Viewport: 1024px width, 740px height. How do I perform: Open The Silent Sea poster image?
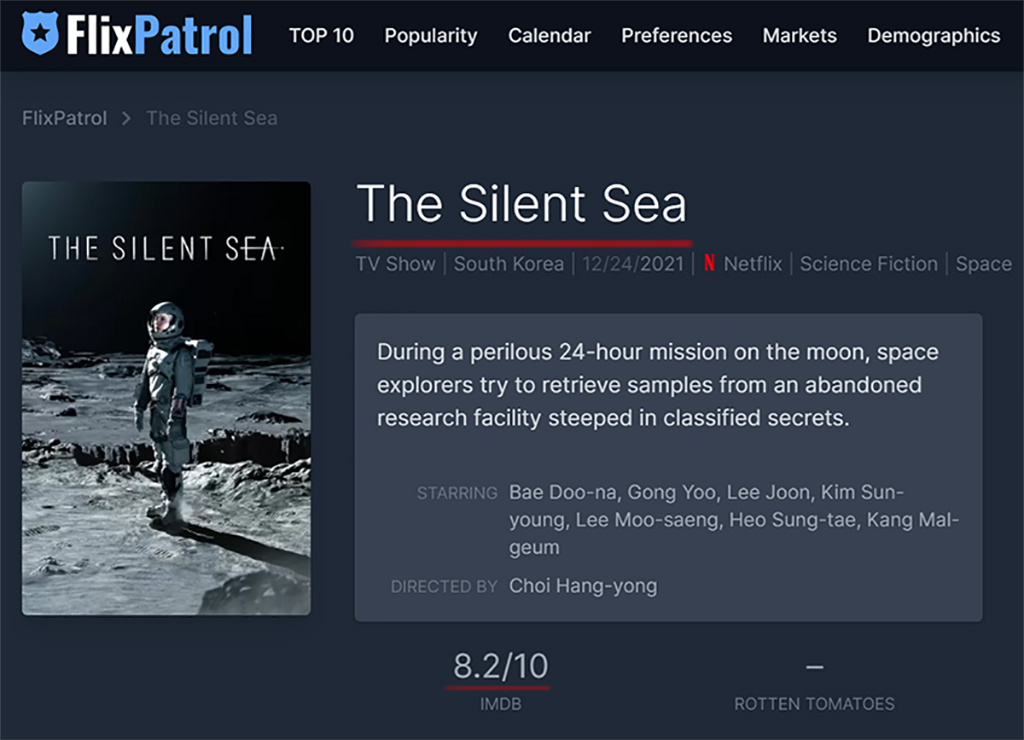167,398
